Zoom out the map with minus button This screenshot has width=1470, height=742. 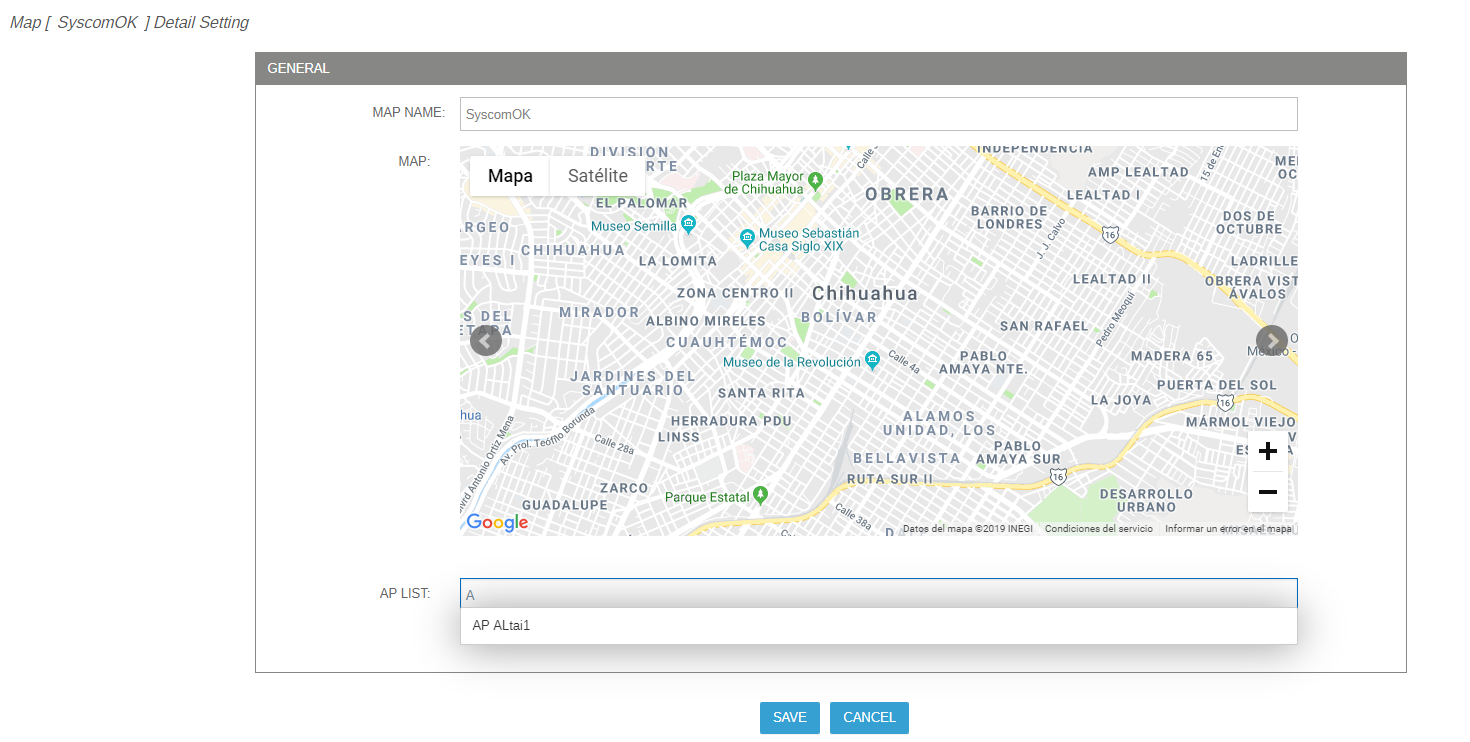click(x=1267, y=492)
